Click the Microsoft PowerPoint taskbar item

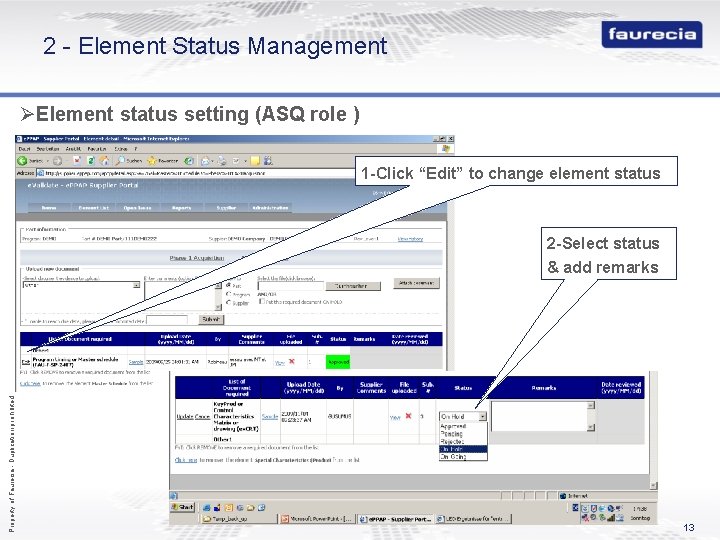316,519
